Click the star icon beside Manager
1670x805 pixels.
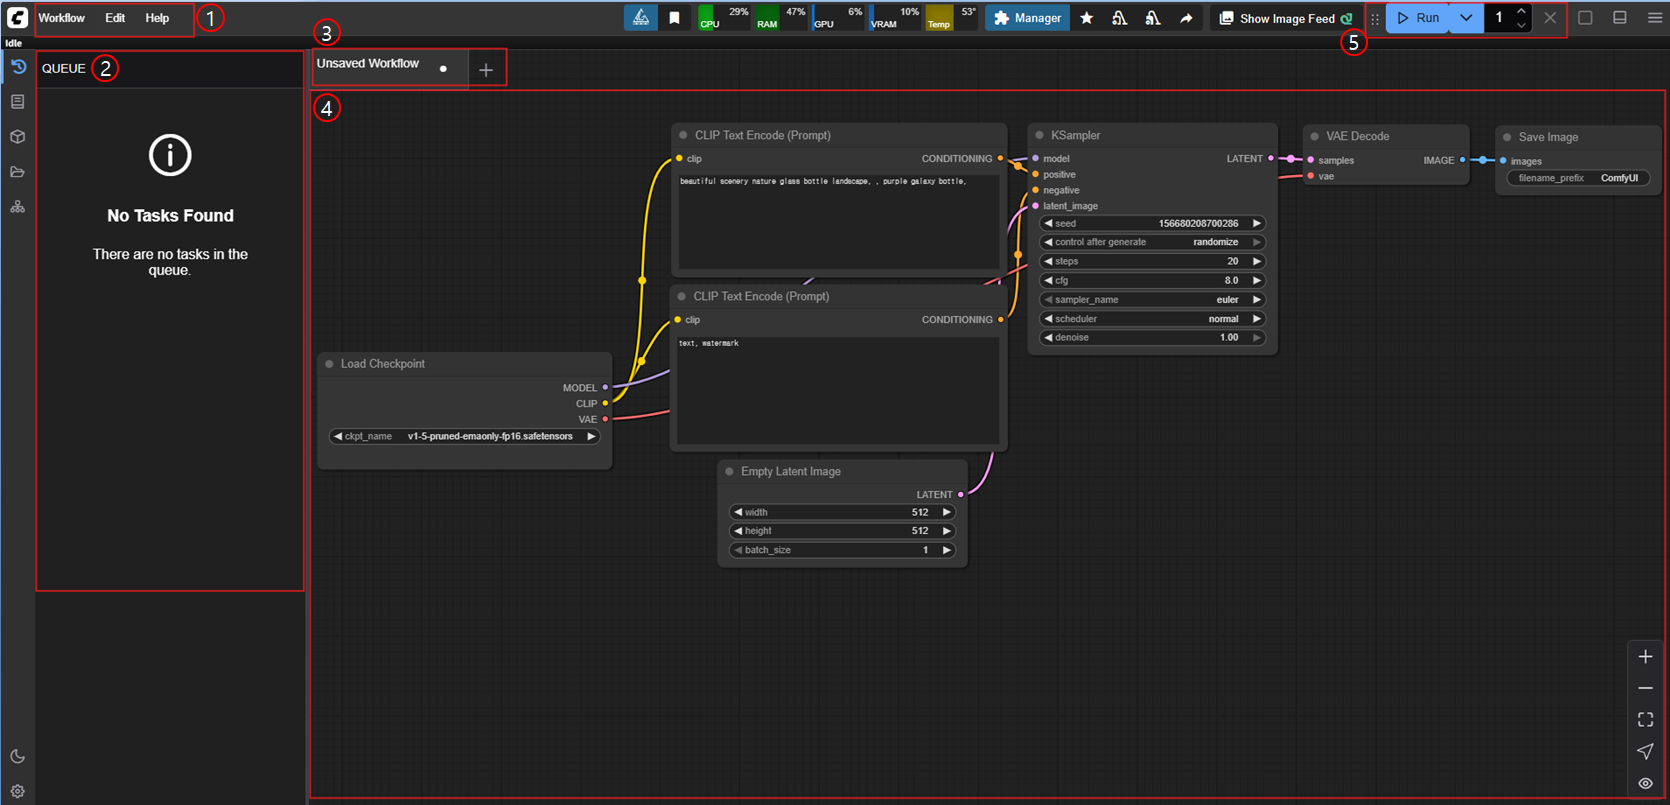pyautogui.click(x=1087, y=18)
